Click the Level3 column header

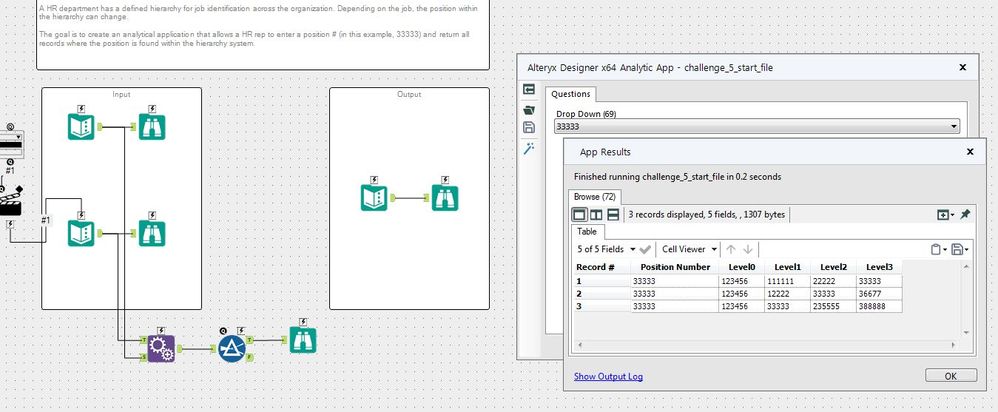[x=879, y=267]
